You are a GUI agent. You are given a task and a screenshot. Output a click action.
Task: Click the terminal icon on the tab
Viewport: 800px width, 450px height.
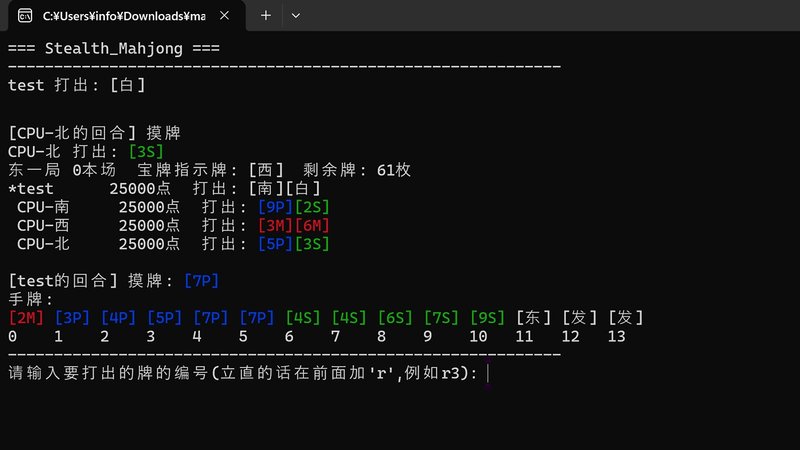(25, 16)
